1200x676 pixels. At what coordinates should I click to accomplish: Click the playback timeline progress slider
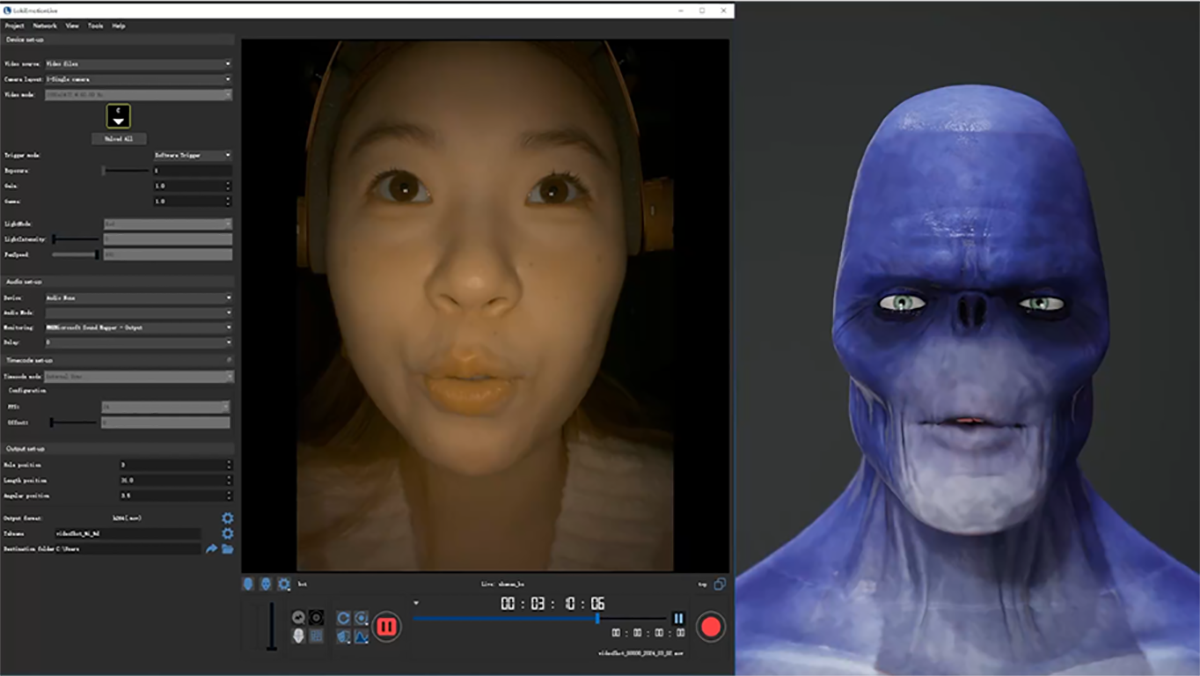(x=540, y=618)
